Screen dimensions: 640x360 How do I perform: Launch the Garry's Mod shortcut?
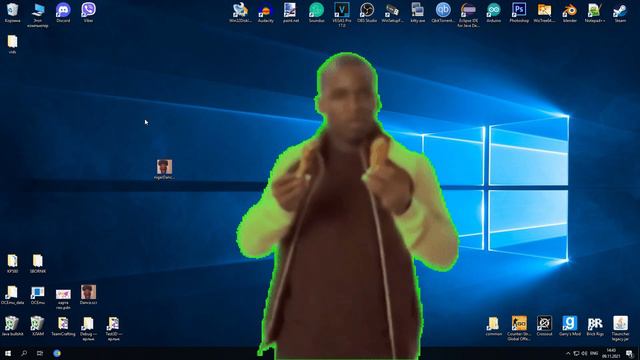click(569, 326)
